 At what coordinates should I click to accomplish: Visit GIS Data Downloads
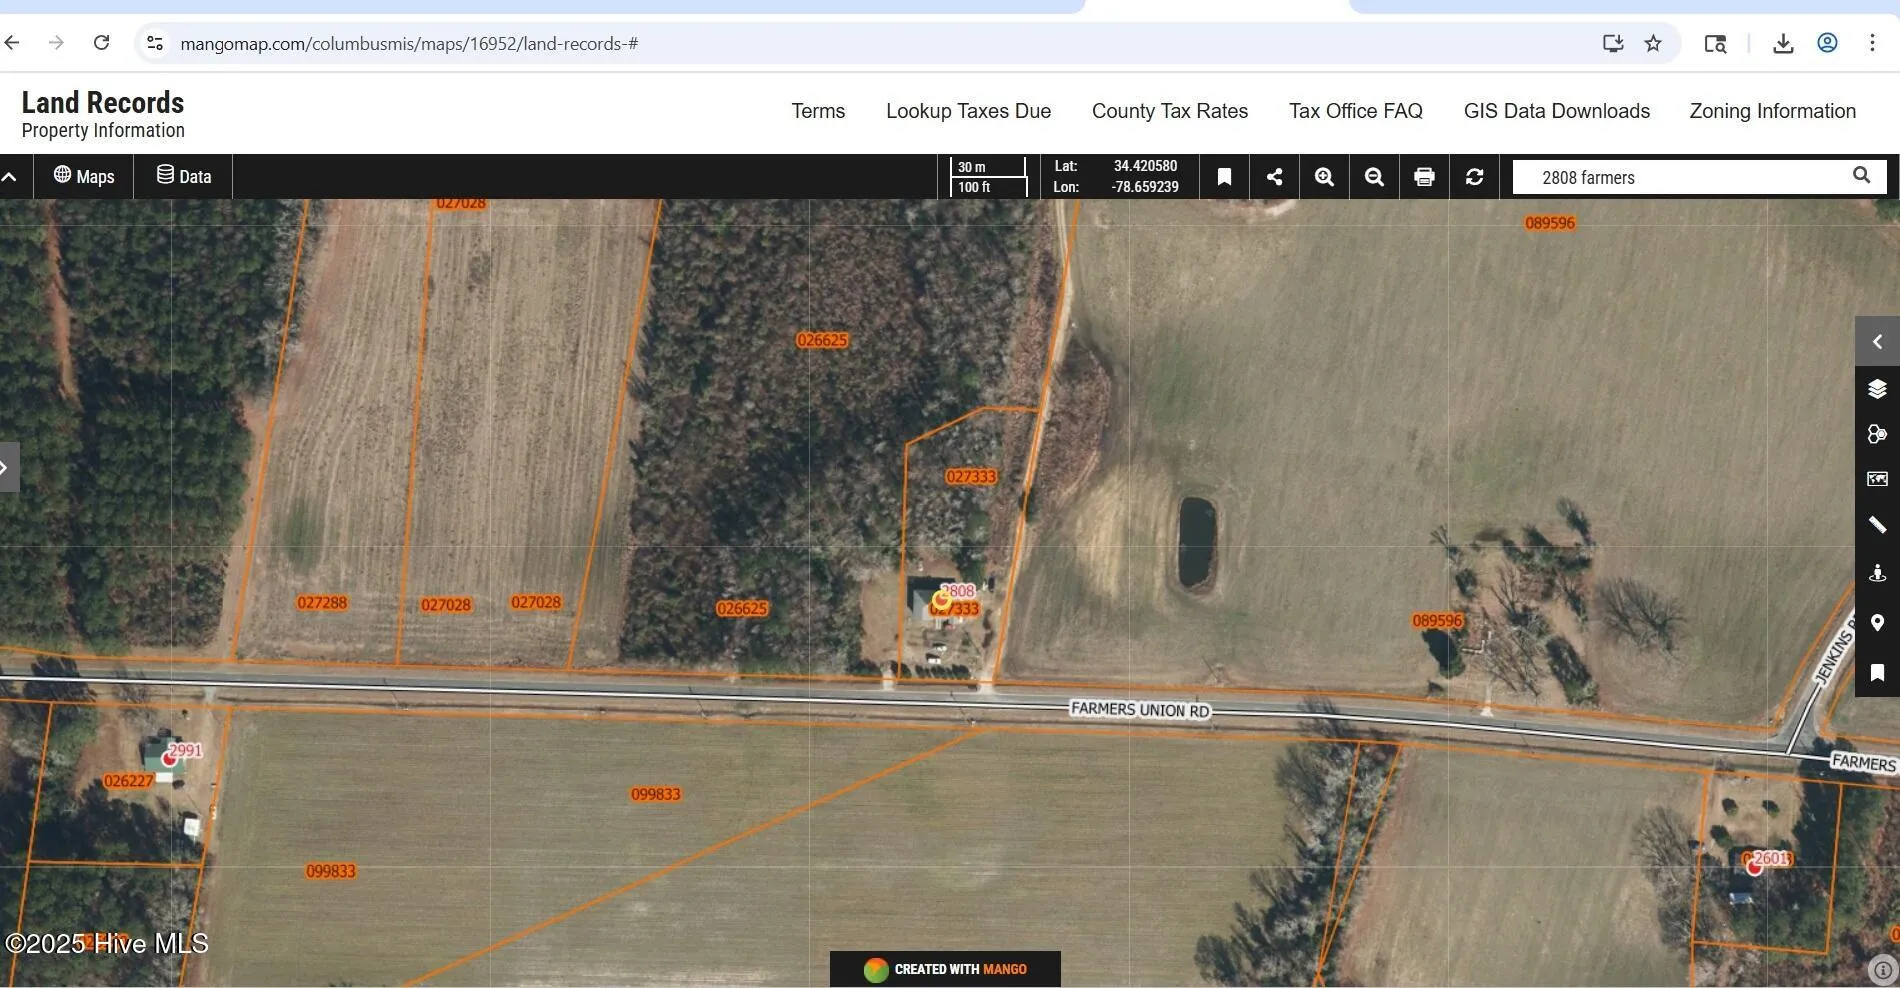[1556, 111]
